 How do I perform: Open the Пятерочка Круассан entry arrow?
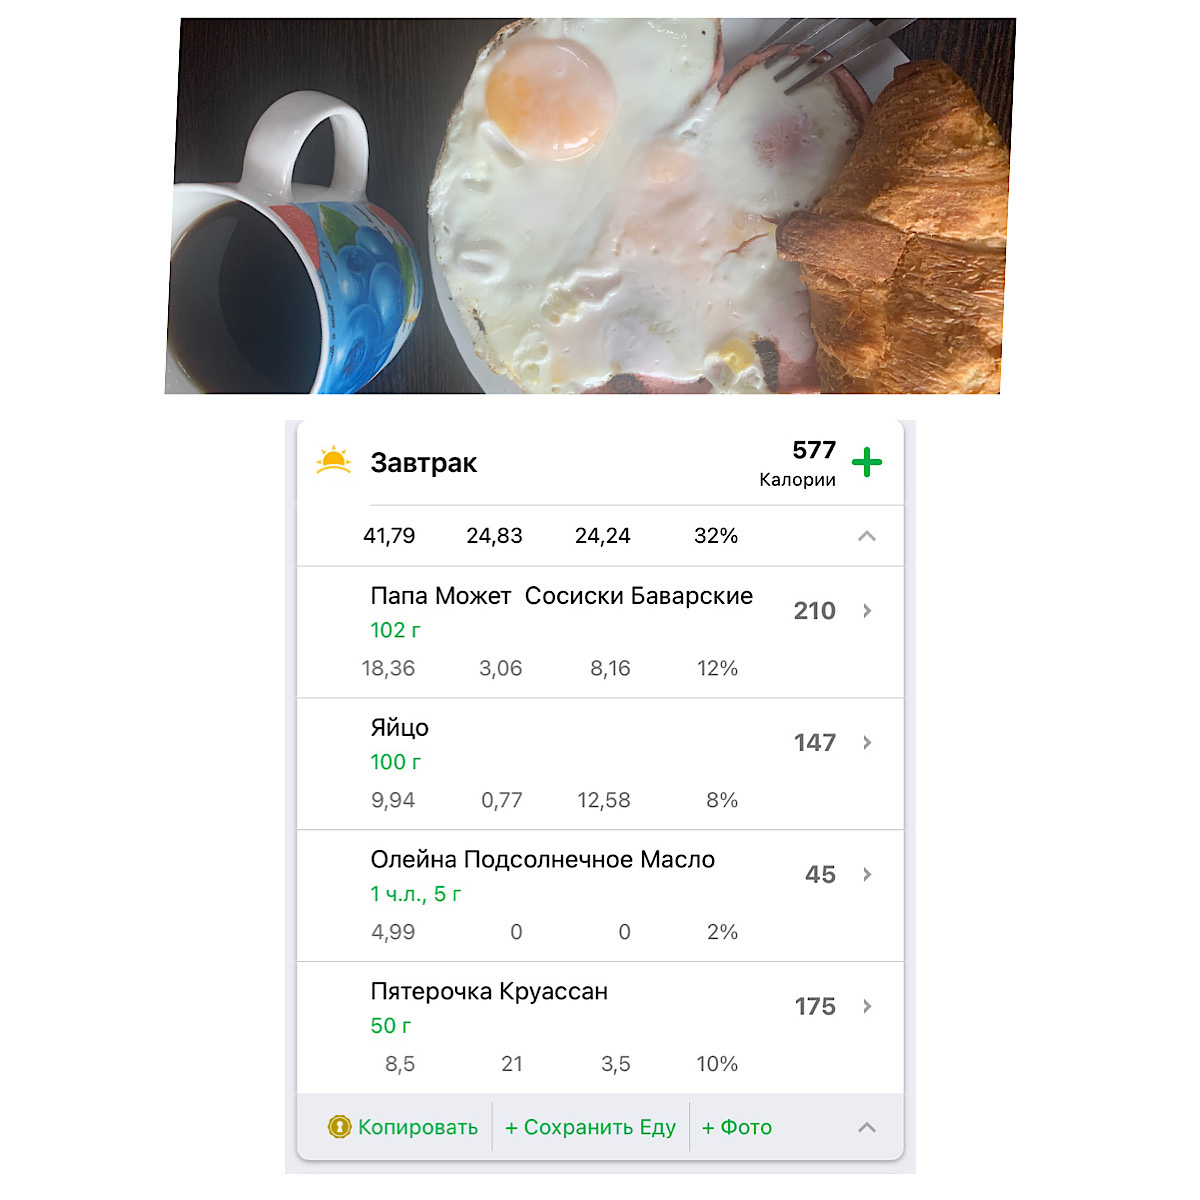867,1006
